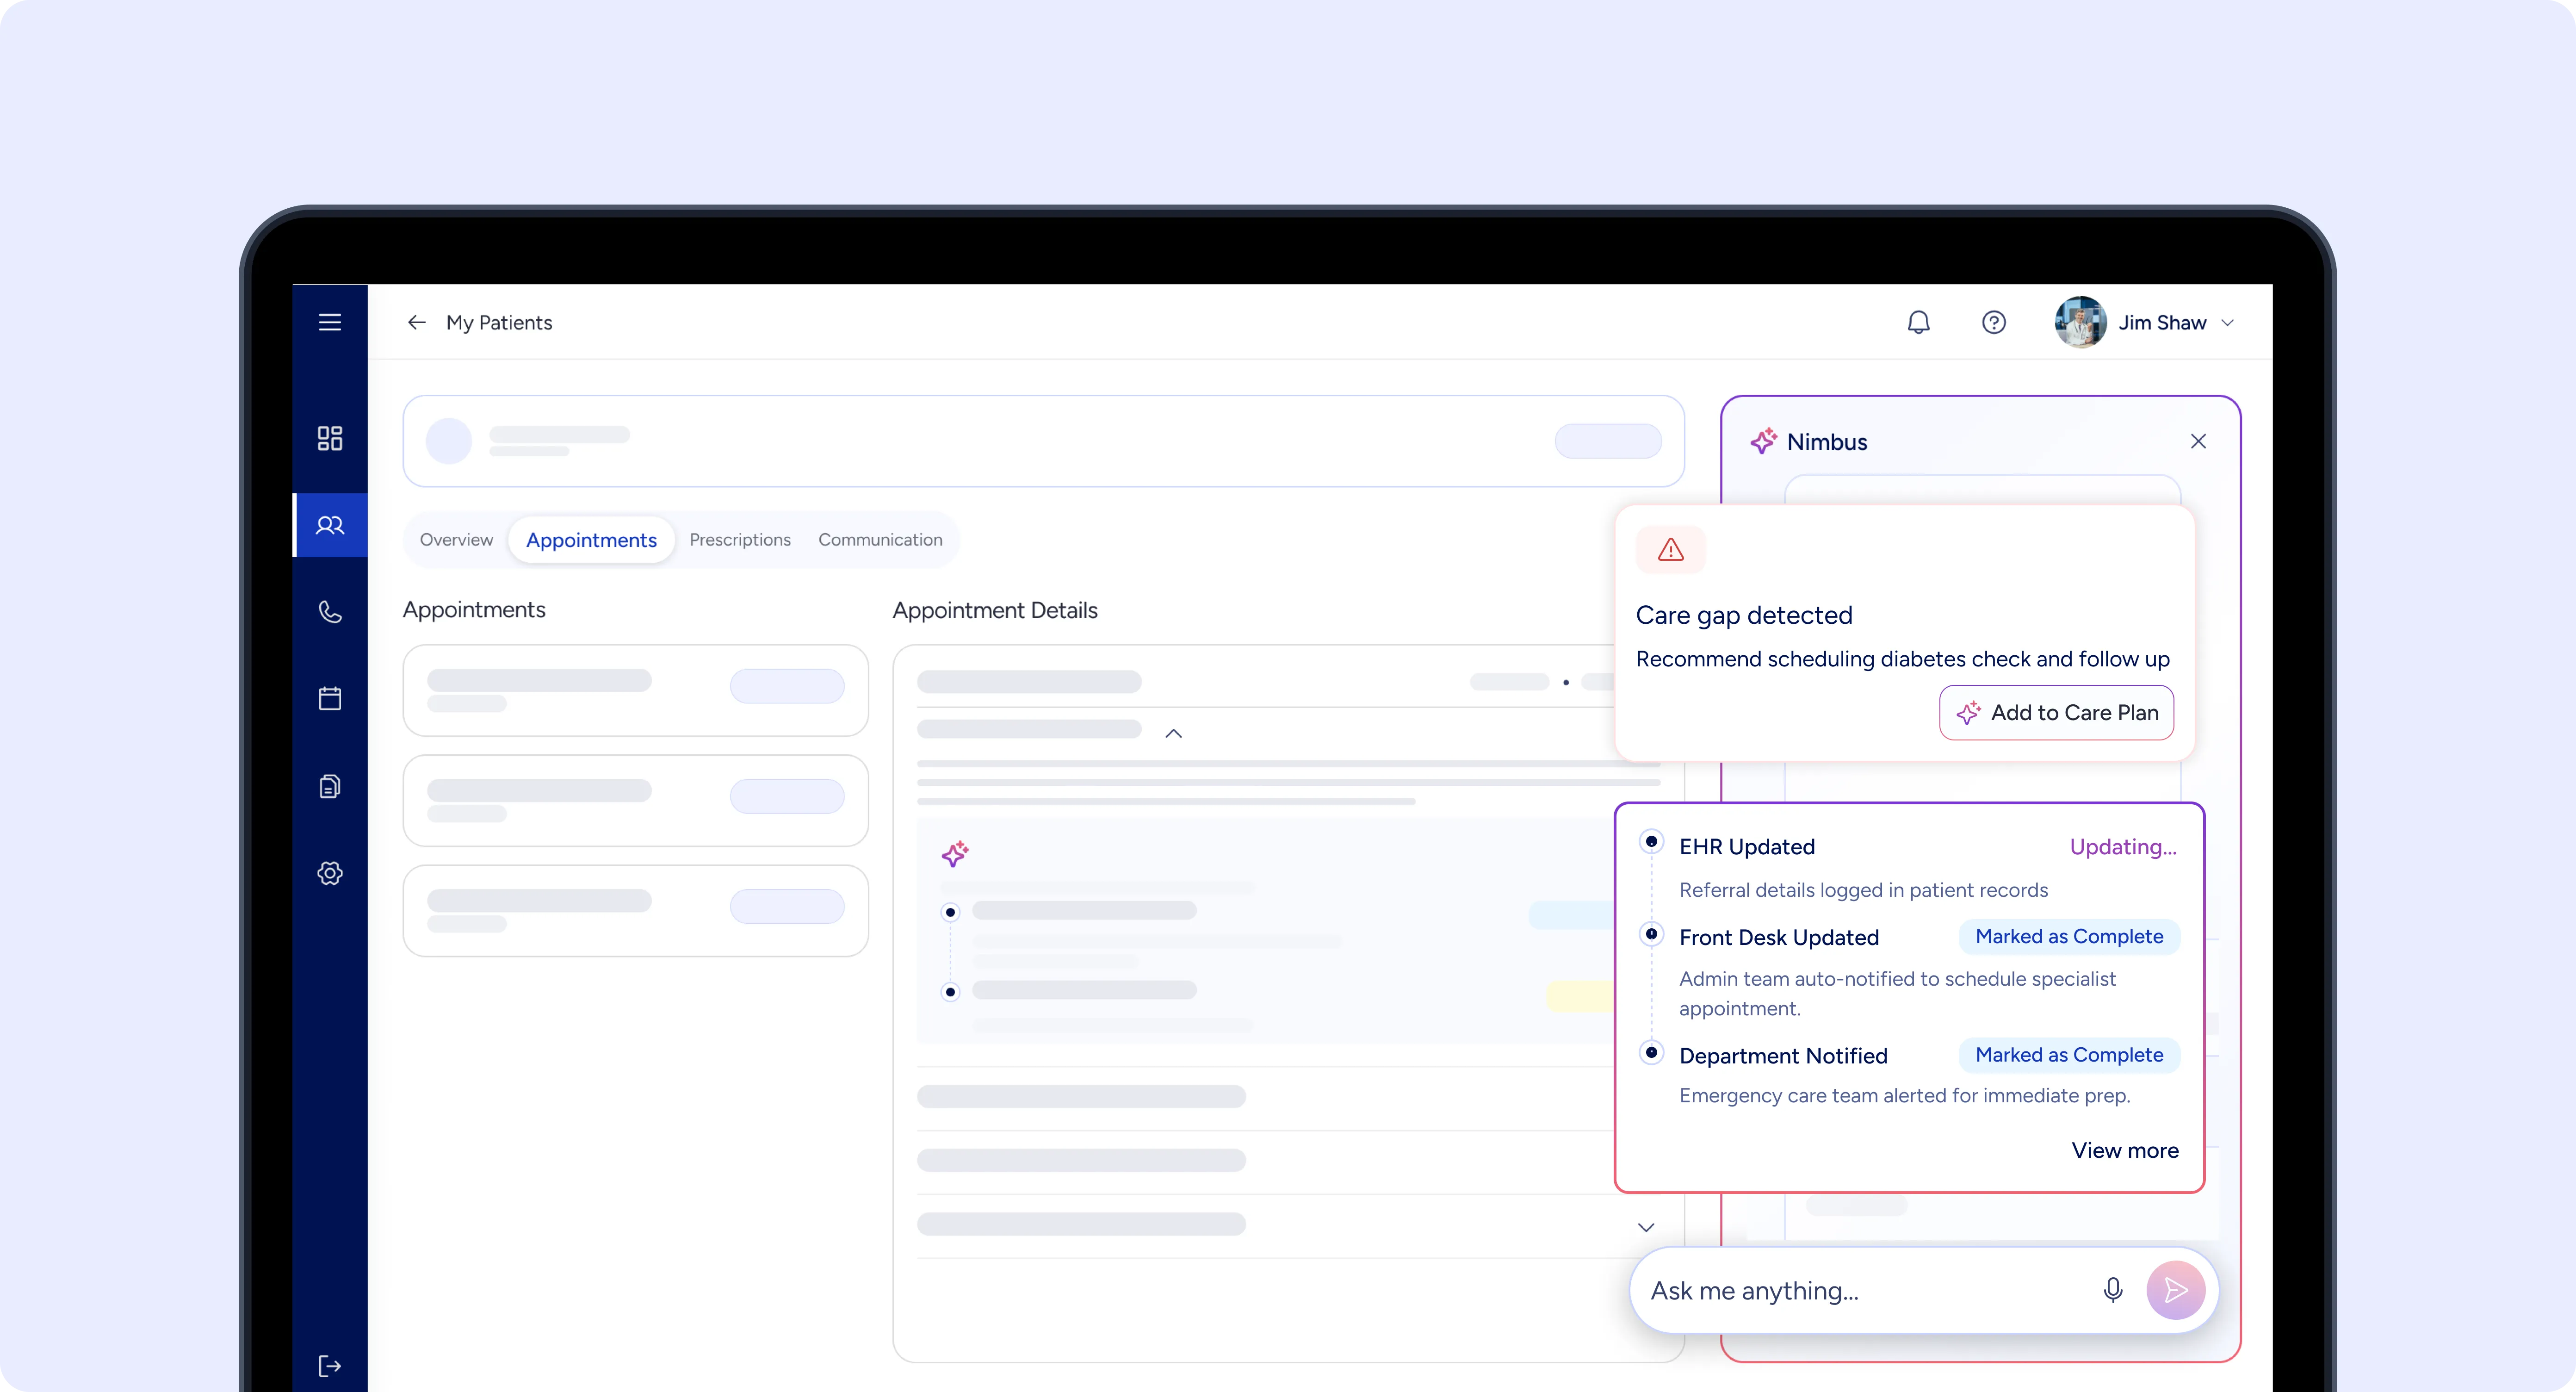The image size is (2576, 1392).
Task: Select the patients icon in sidebar
Action: (329, 525)
